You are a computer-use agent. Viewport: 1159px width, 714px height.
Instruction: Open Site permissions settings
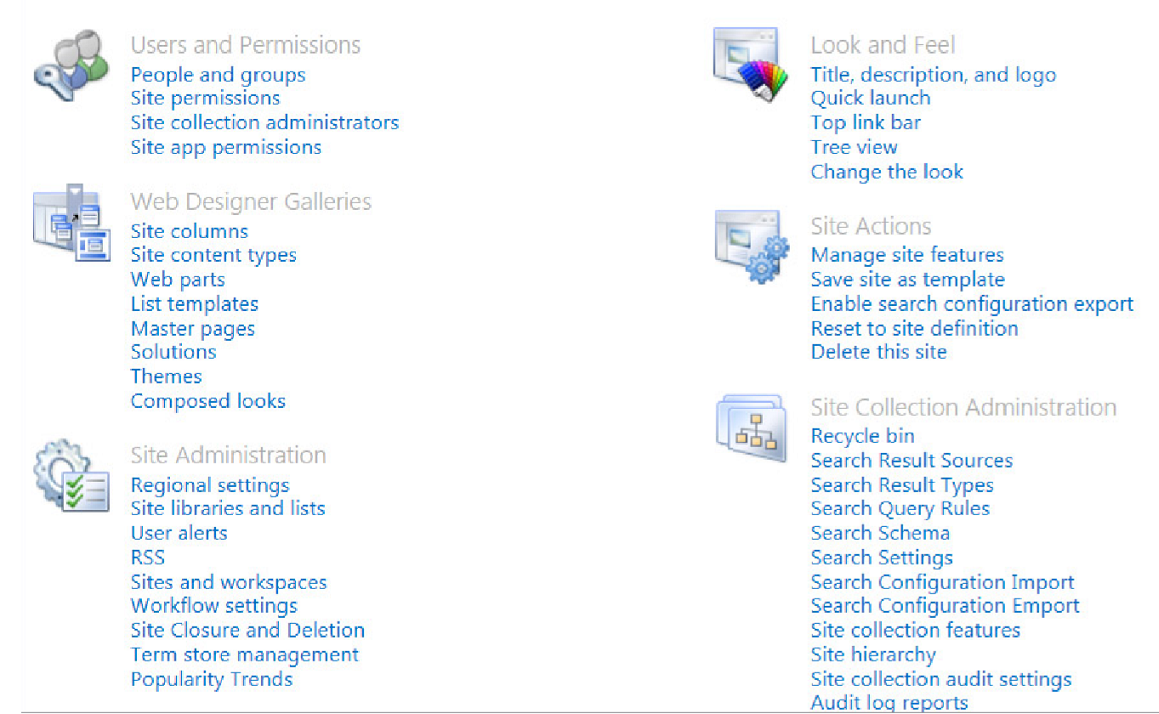tap(205, 98)
